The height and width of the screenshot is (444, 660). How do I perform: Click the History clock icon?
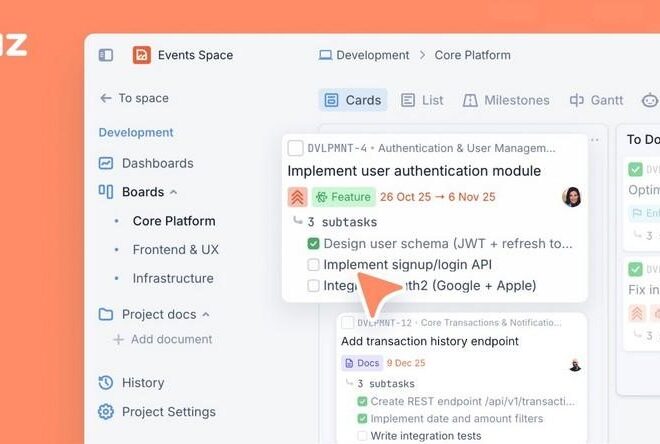106,383
